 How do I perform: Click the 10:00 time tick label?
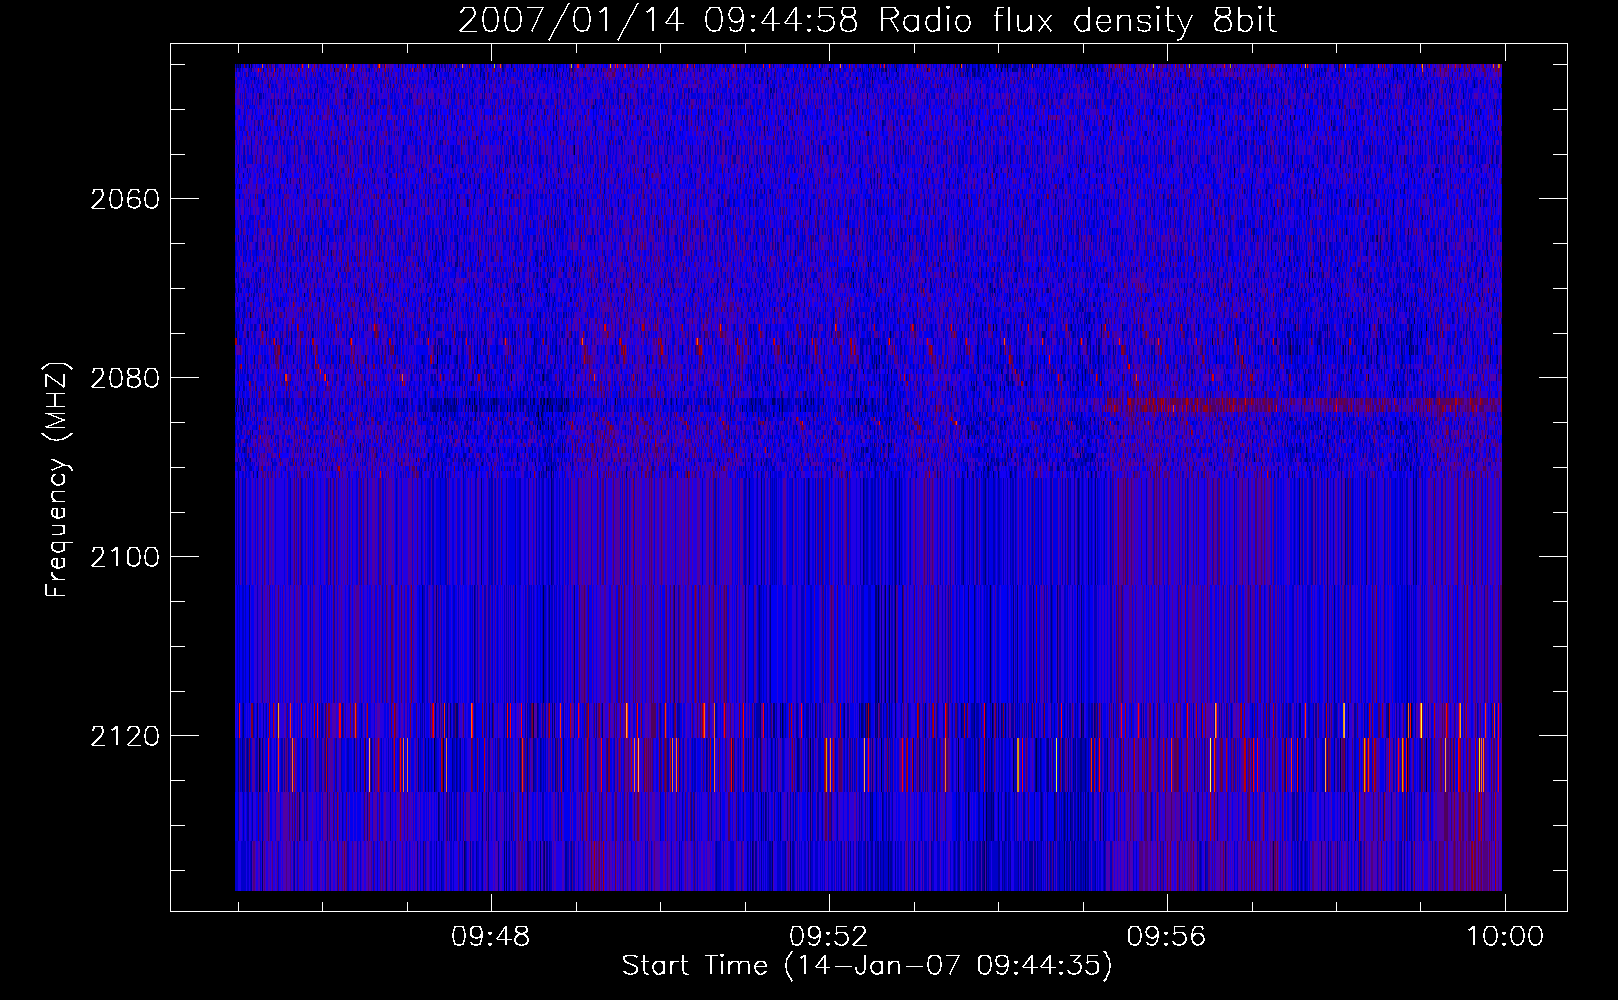point(1505,937)
